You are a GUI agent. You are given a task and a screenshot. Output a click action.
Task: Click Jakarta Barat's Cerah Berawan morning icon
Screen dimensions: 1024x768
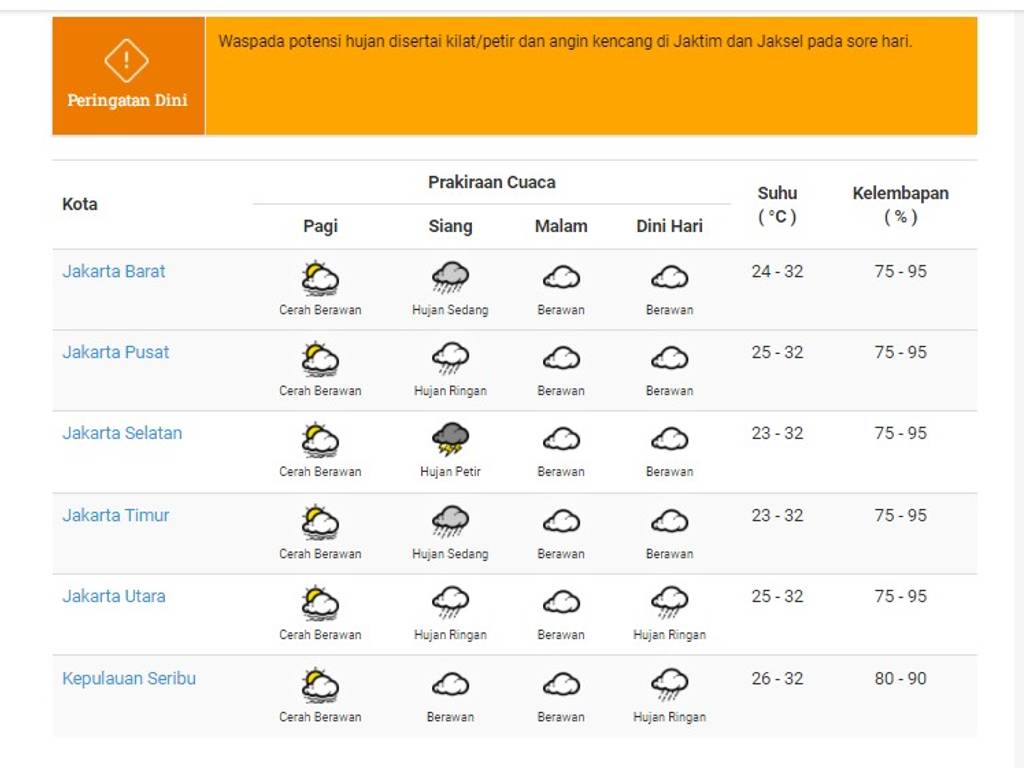(x=320, y=277)
